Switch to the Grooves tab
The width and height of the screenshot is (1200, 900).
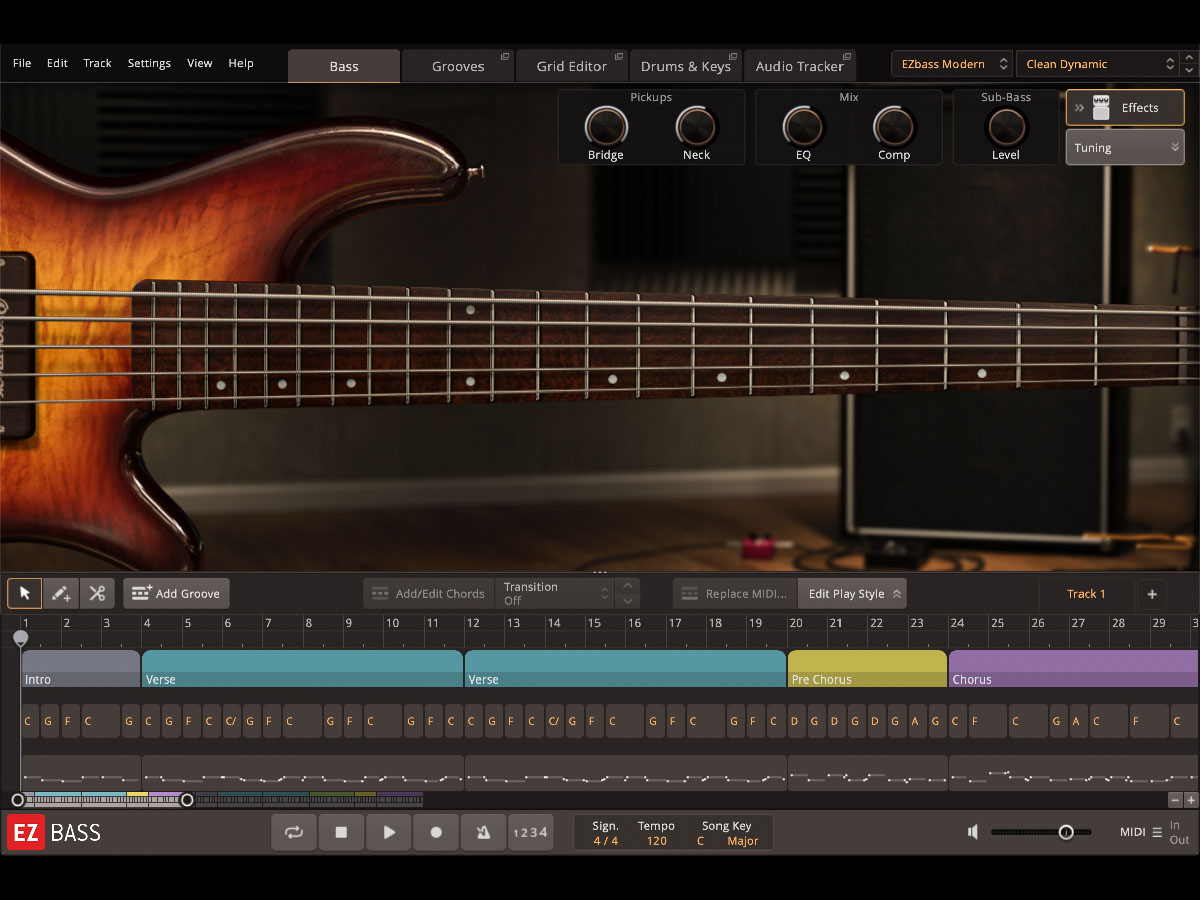tap(458, 66)
